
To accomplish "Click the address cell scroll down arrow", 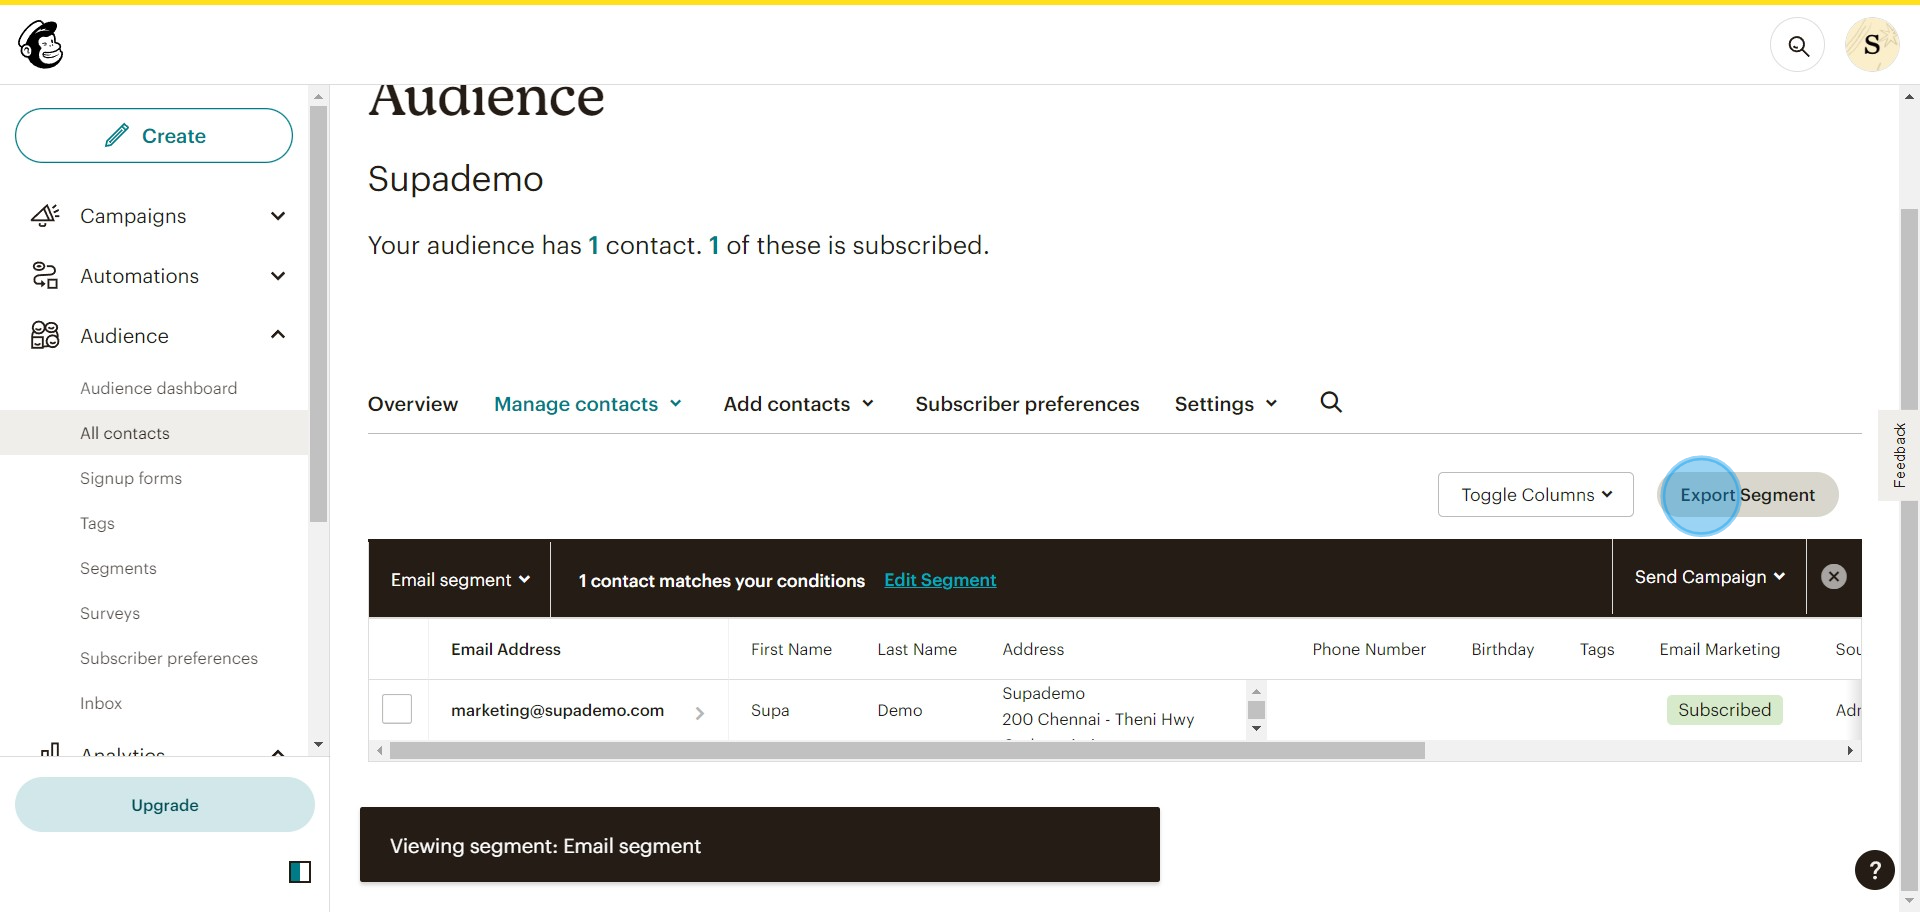I will pyautogui.click(x=1256, y=729).
